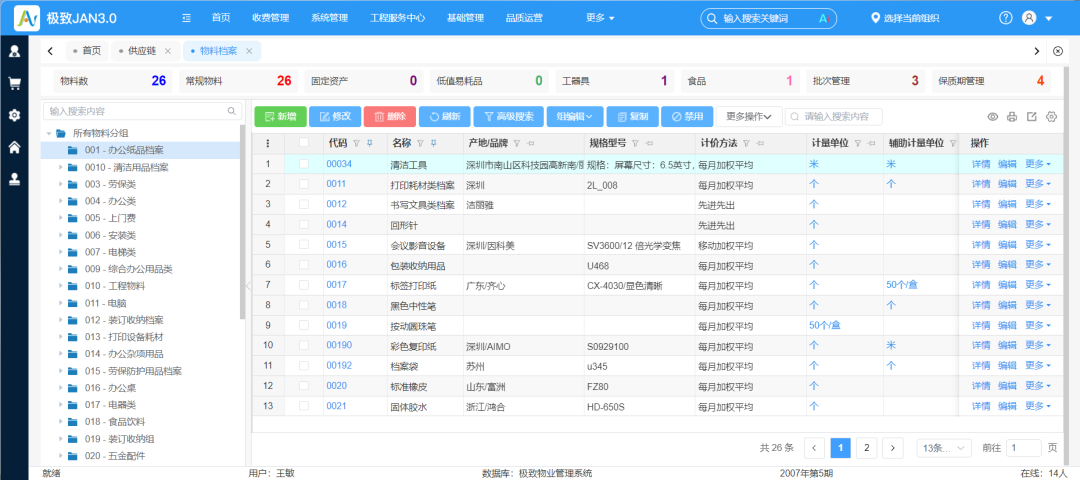
Task: Check the row for 回形针
Action: point(304,225)
